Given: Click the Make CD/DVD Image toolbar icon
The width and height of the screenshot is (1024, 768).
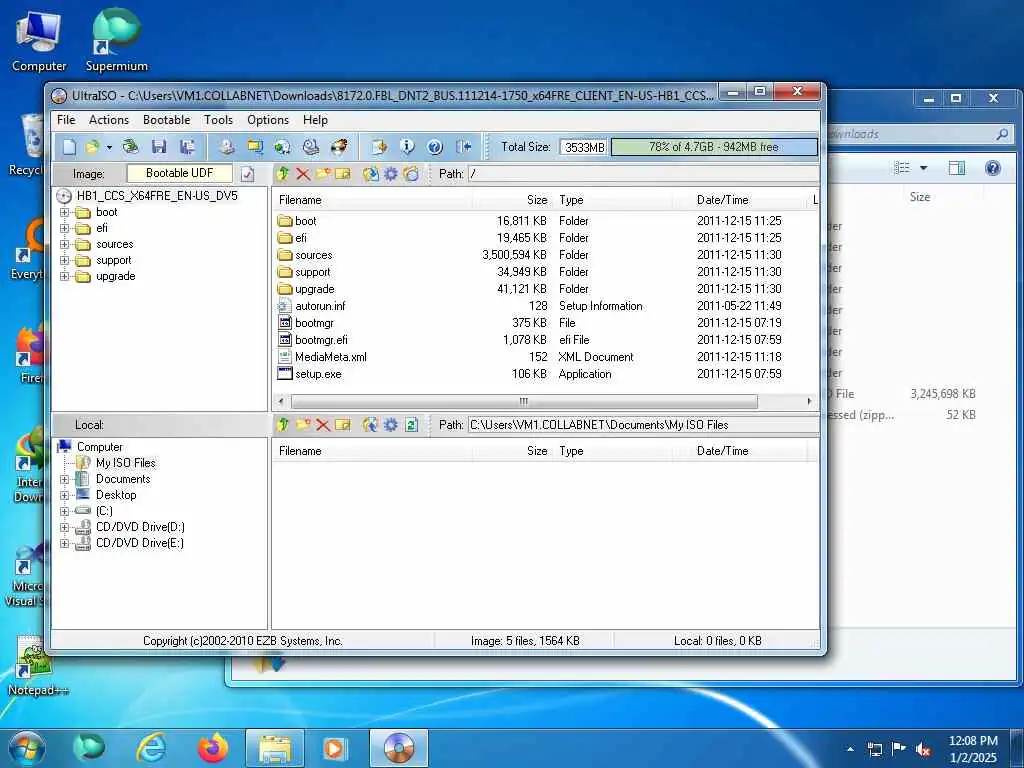Looking at the screenshot, I should point(227,147).
